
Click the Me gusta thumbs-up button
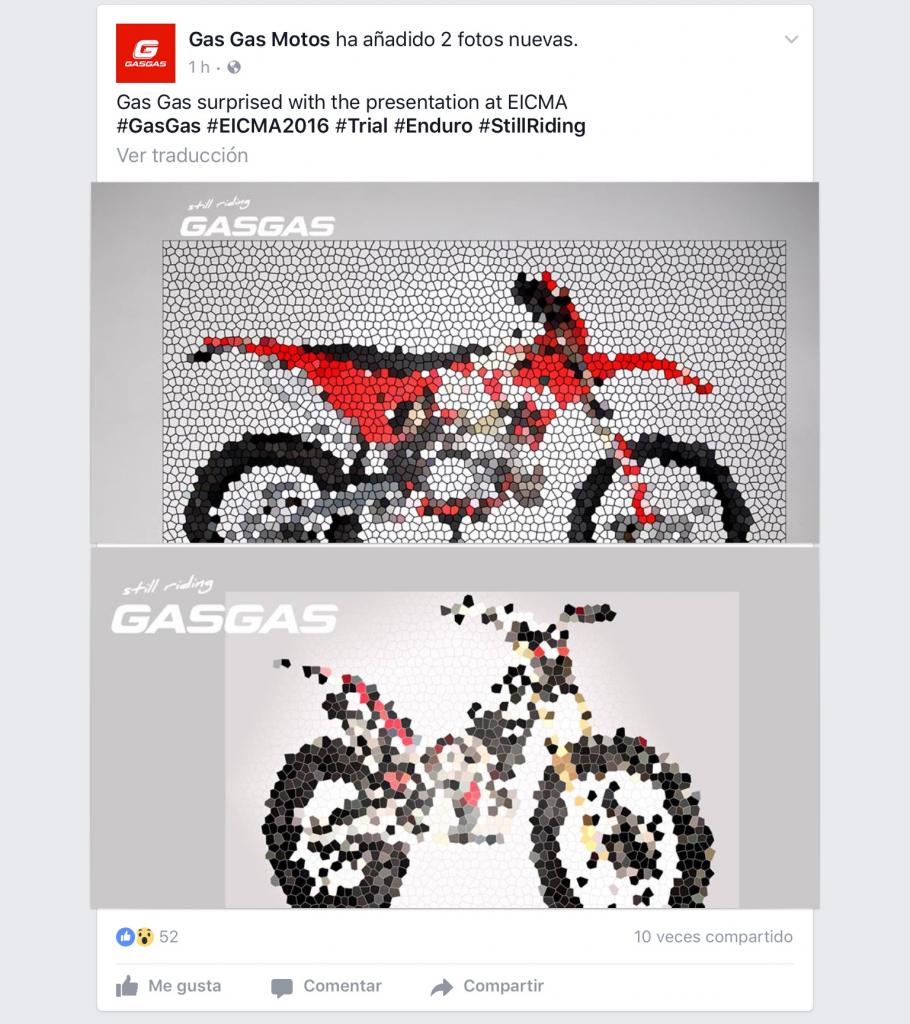click(x=169, y=986)
